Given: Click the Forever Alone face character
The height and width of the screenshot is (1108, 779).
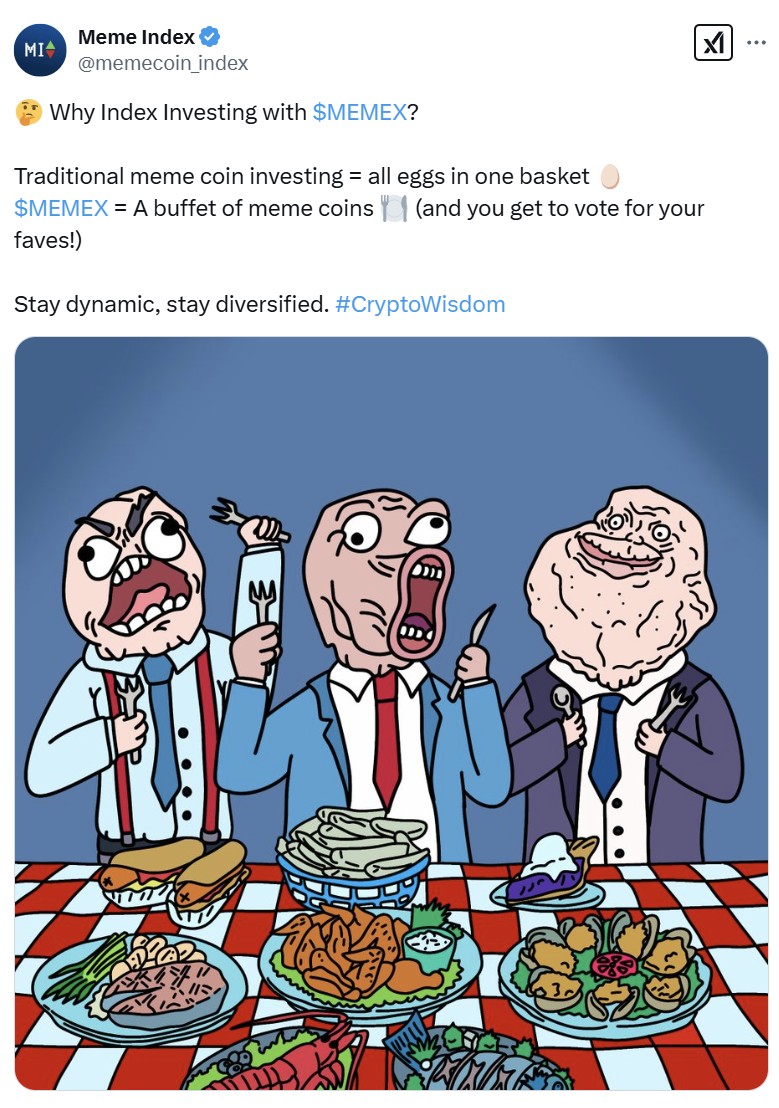Looking at the screenshot, I should point(622,671).
